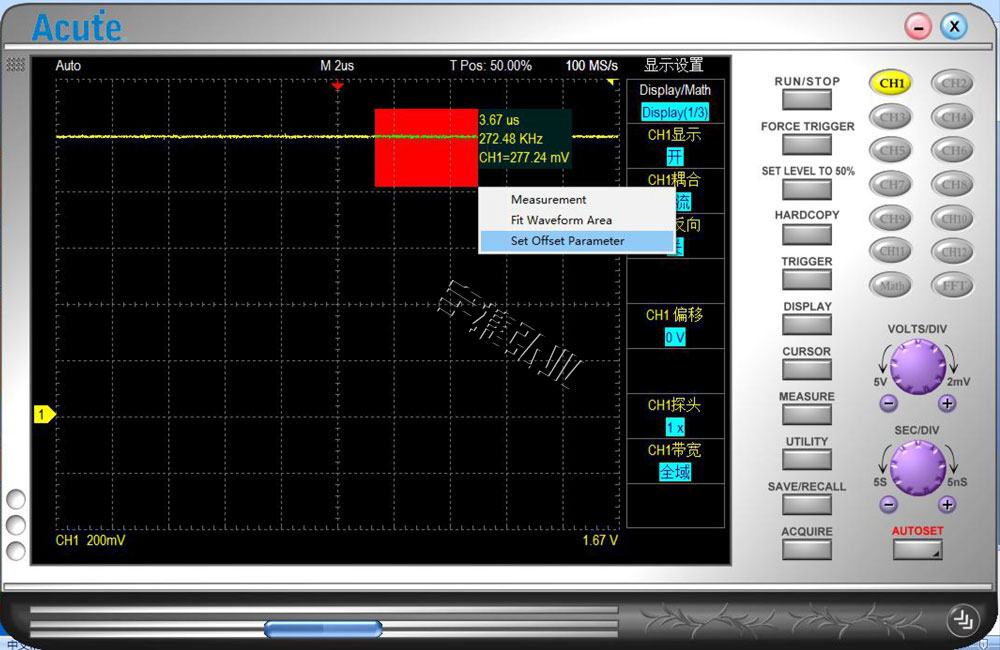
Task: Click the blue horizontal scrollbar thumb
Action: pos(323,630)
